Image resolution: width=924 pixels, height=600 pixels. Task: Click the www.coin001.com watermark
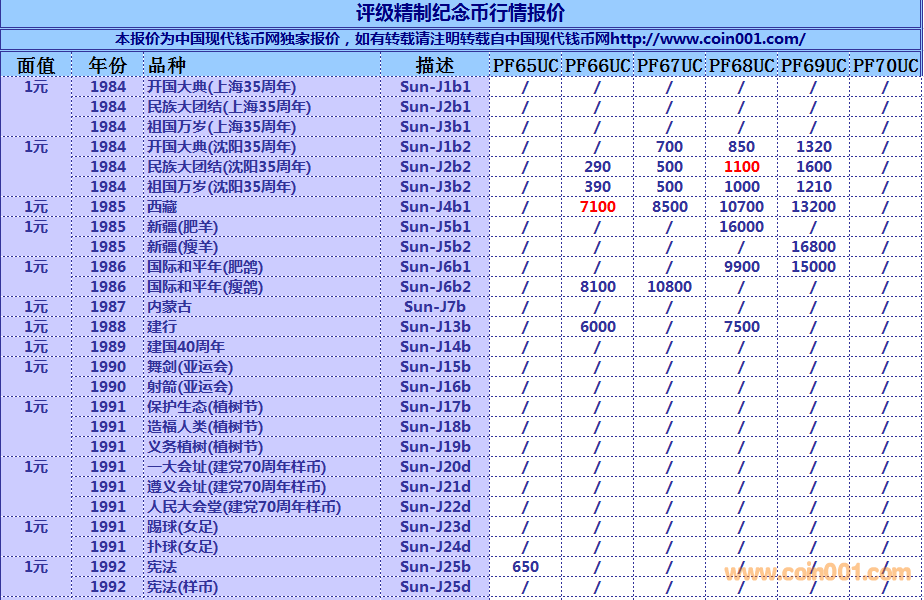pyautogui.click(x=817, y=573)
